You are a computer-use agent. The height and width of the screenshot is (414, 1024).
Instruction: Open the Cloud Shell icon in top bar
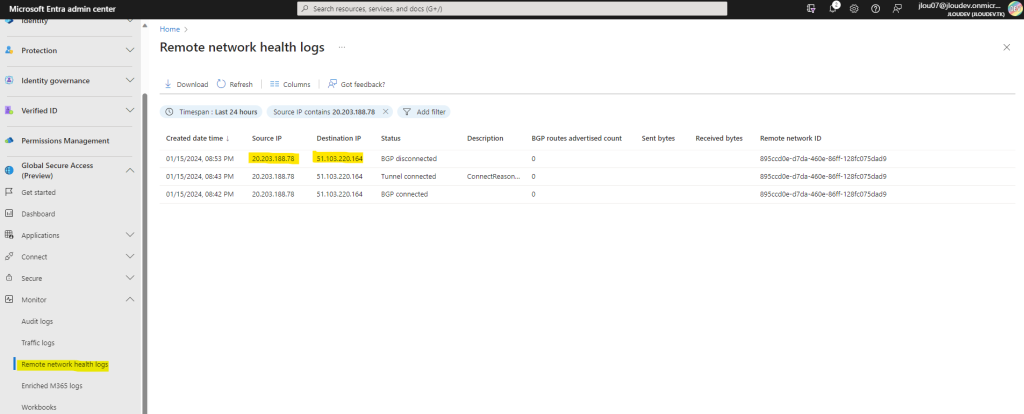(812, 8)
